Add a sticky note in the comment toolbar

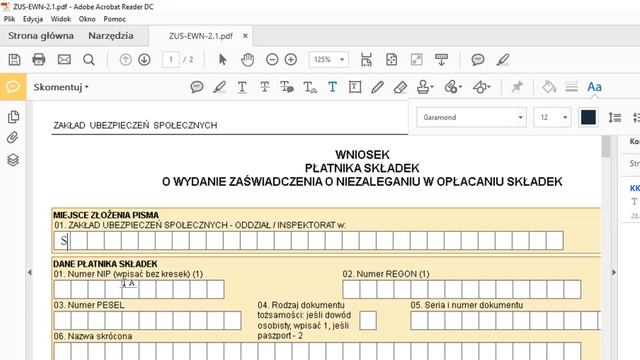coord(197,87)
